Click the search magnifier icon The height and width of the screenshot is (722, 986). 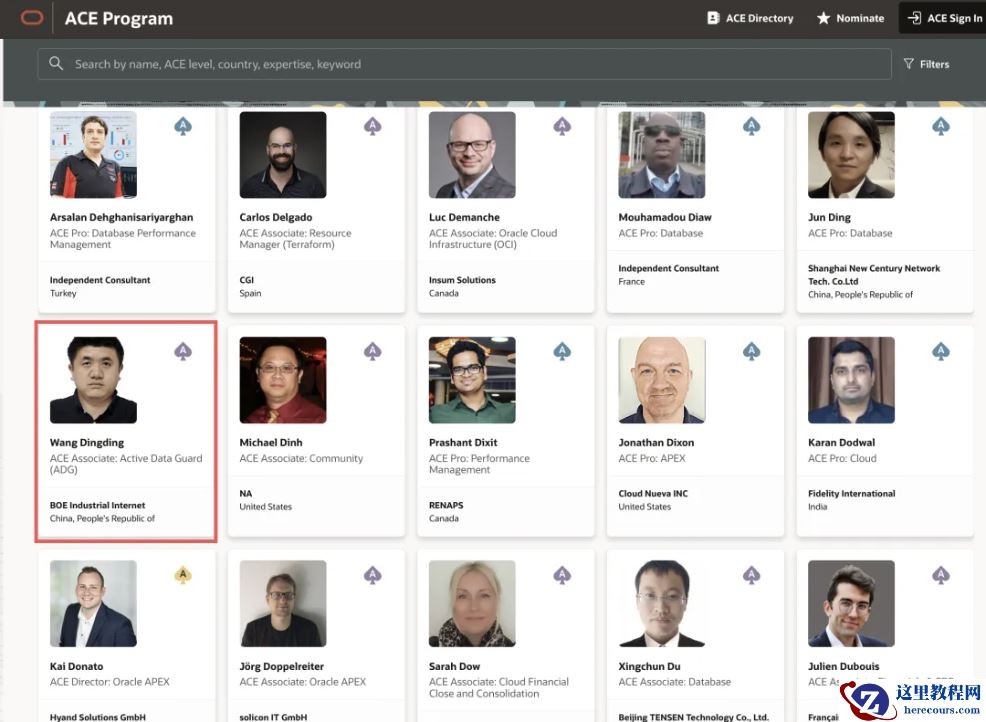coord(56,64)
